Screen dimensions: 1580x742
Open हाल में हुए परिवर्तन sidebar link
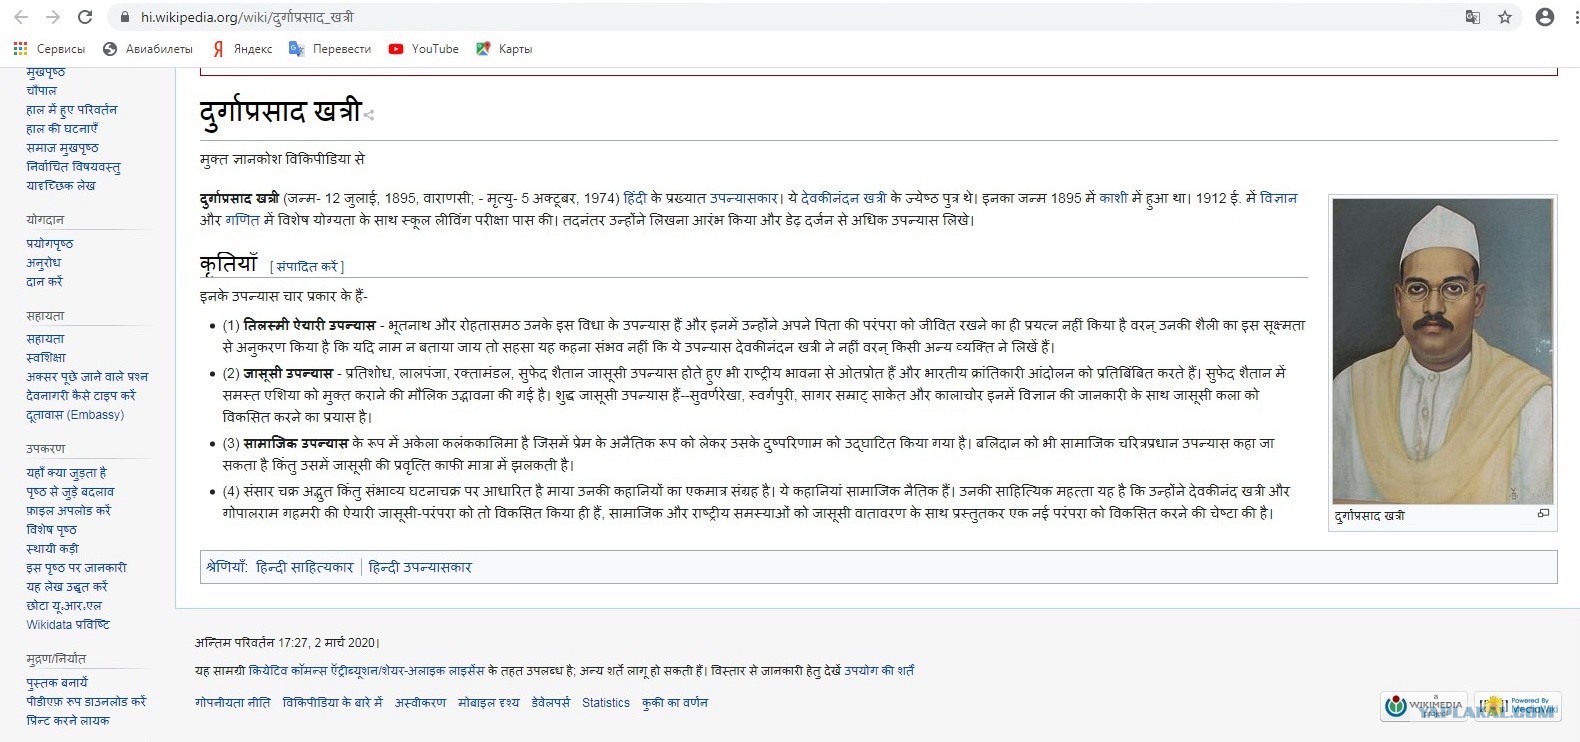click(72, 110)
